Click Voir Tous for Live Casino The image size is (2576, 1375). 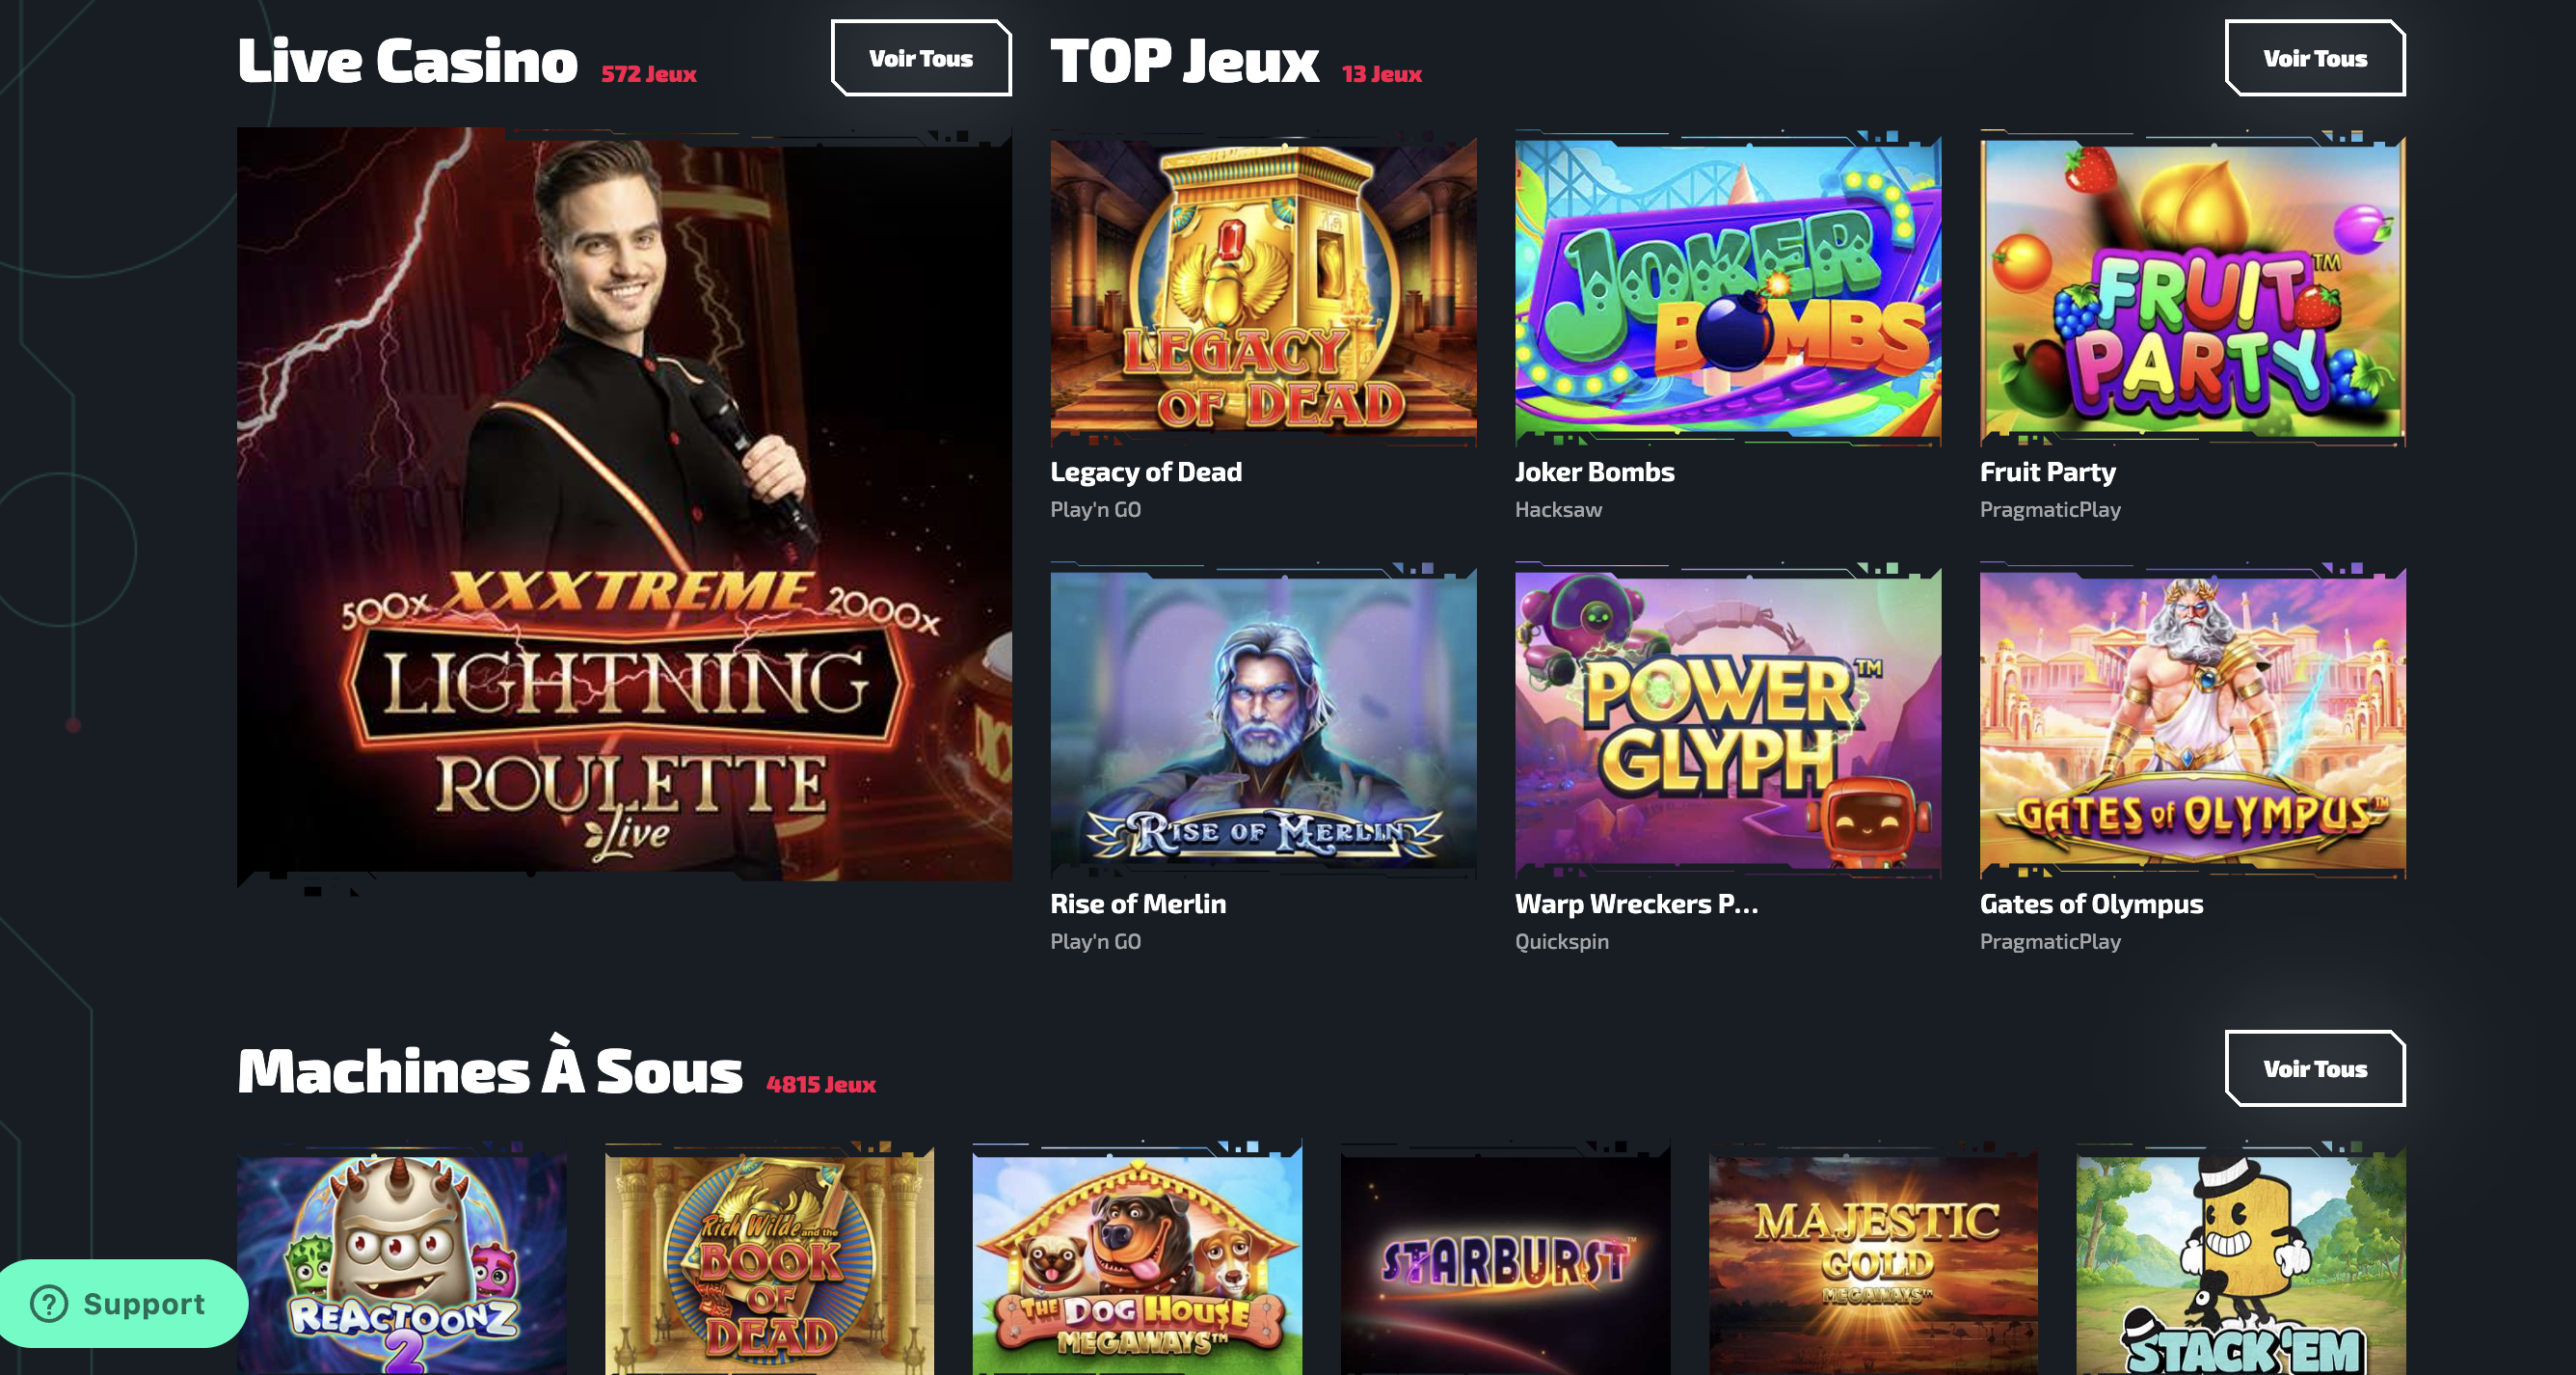coord(920,58)
